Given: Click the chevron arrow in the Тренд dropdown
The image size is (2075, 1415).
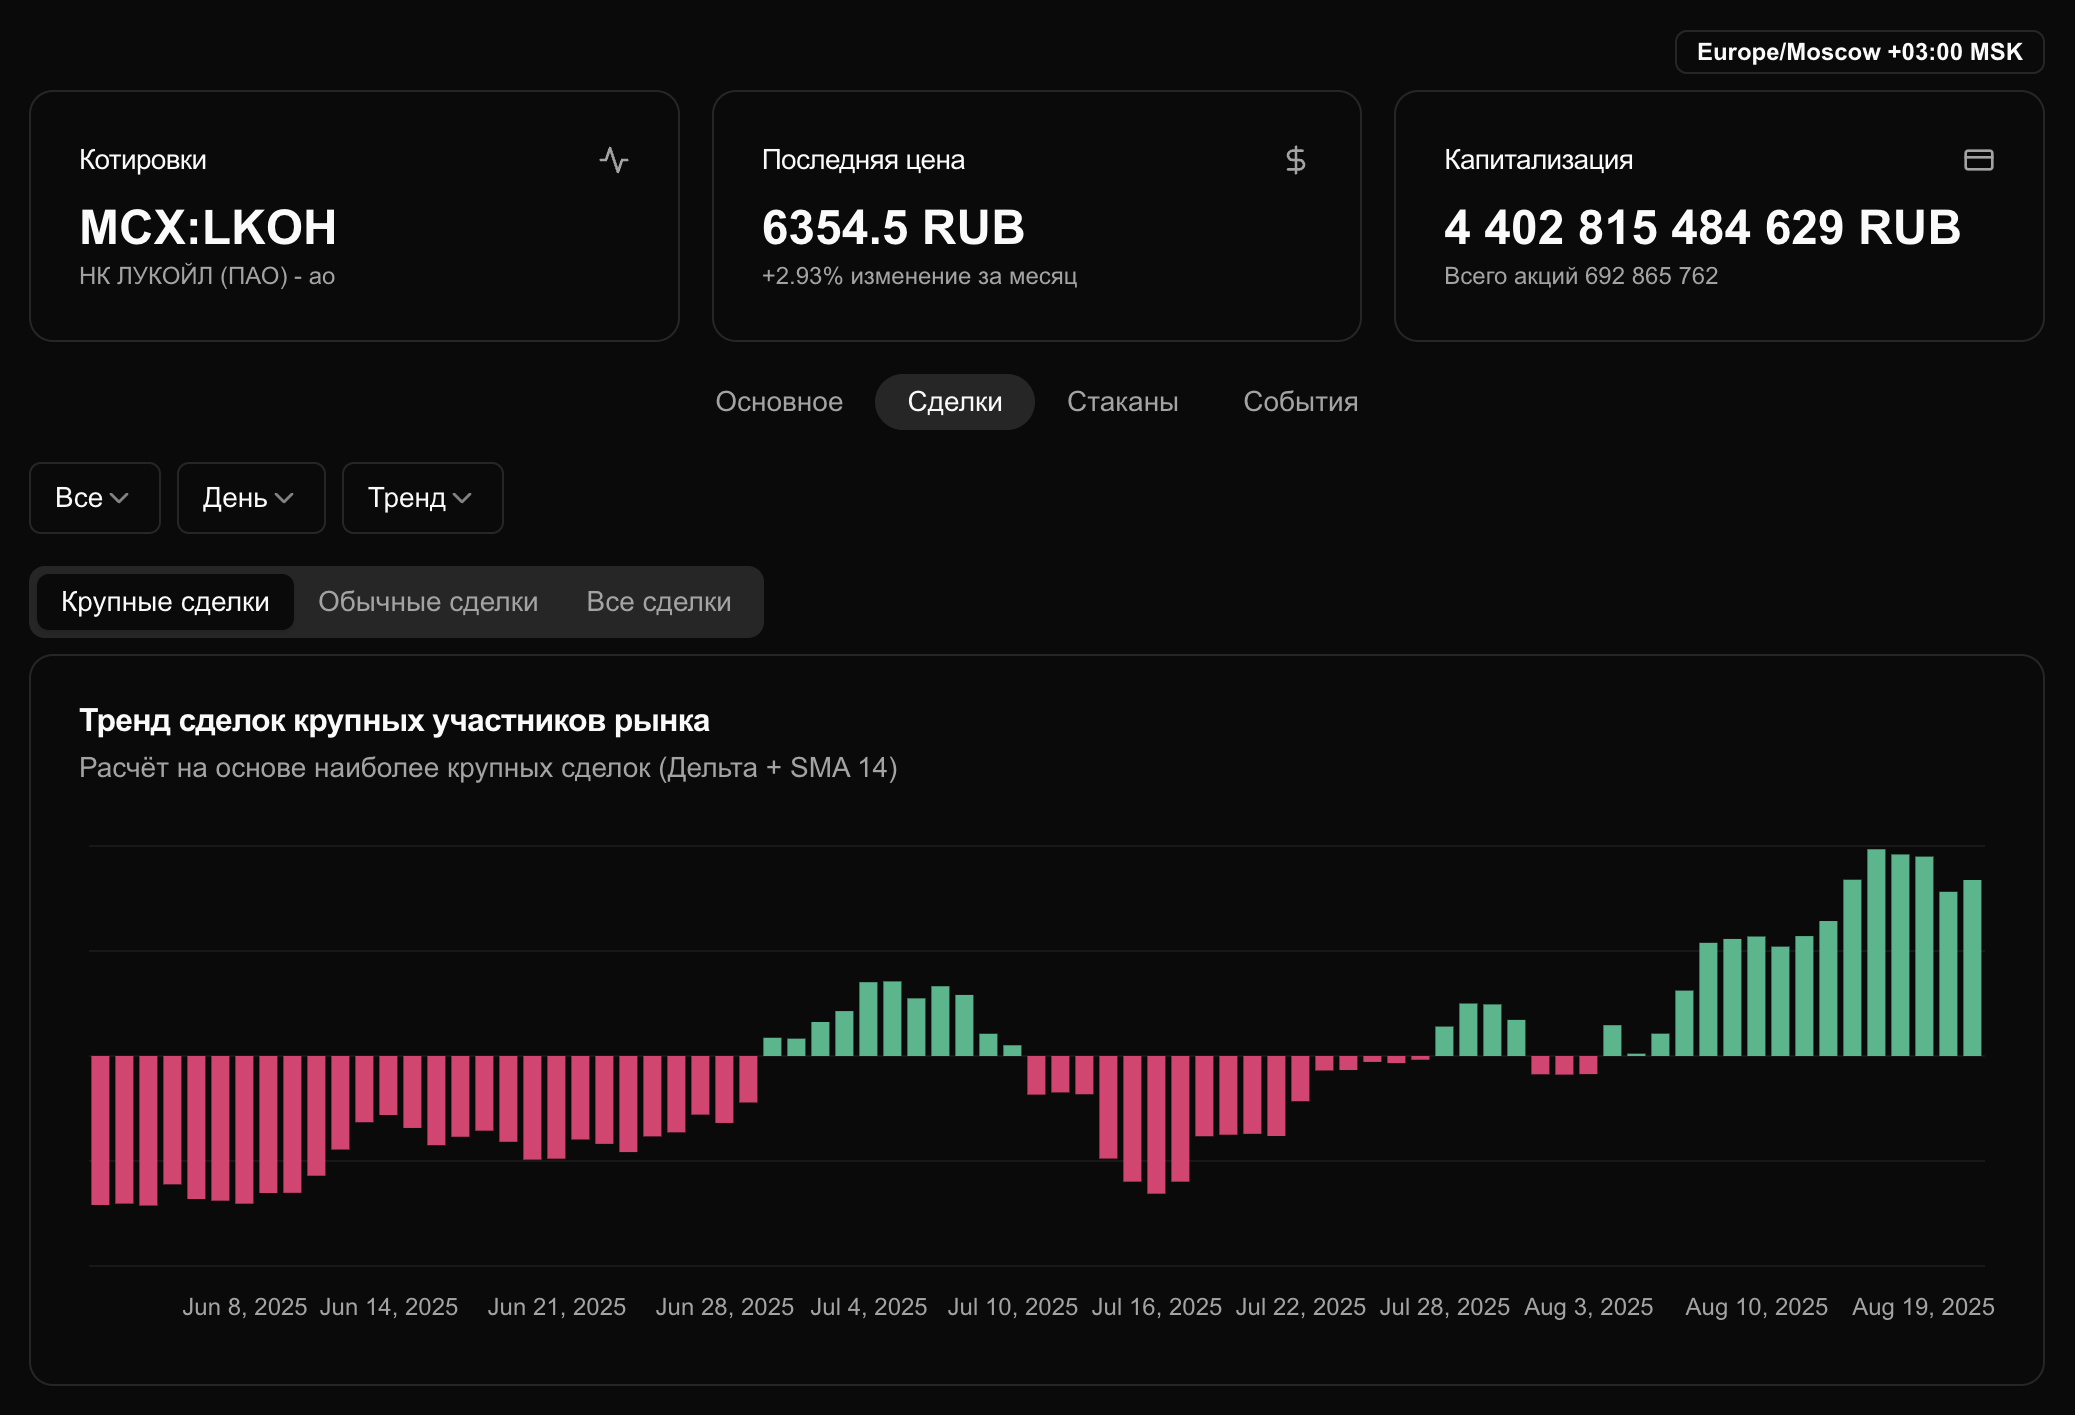Looking at the screenshot, I should point(462,498).
